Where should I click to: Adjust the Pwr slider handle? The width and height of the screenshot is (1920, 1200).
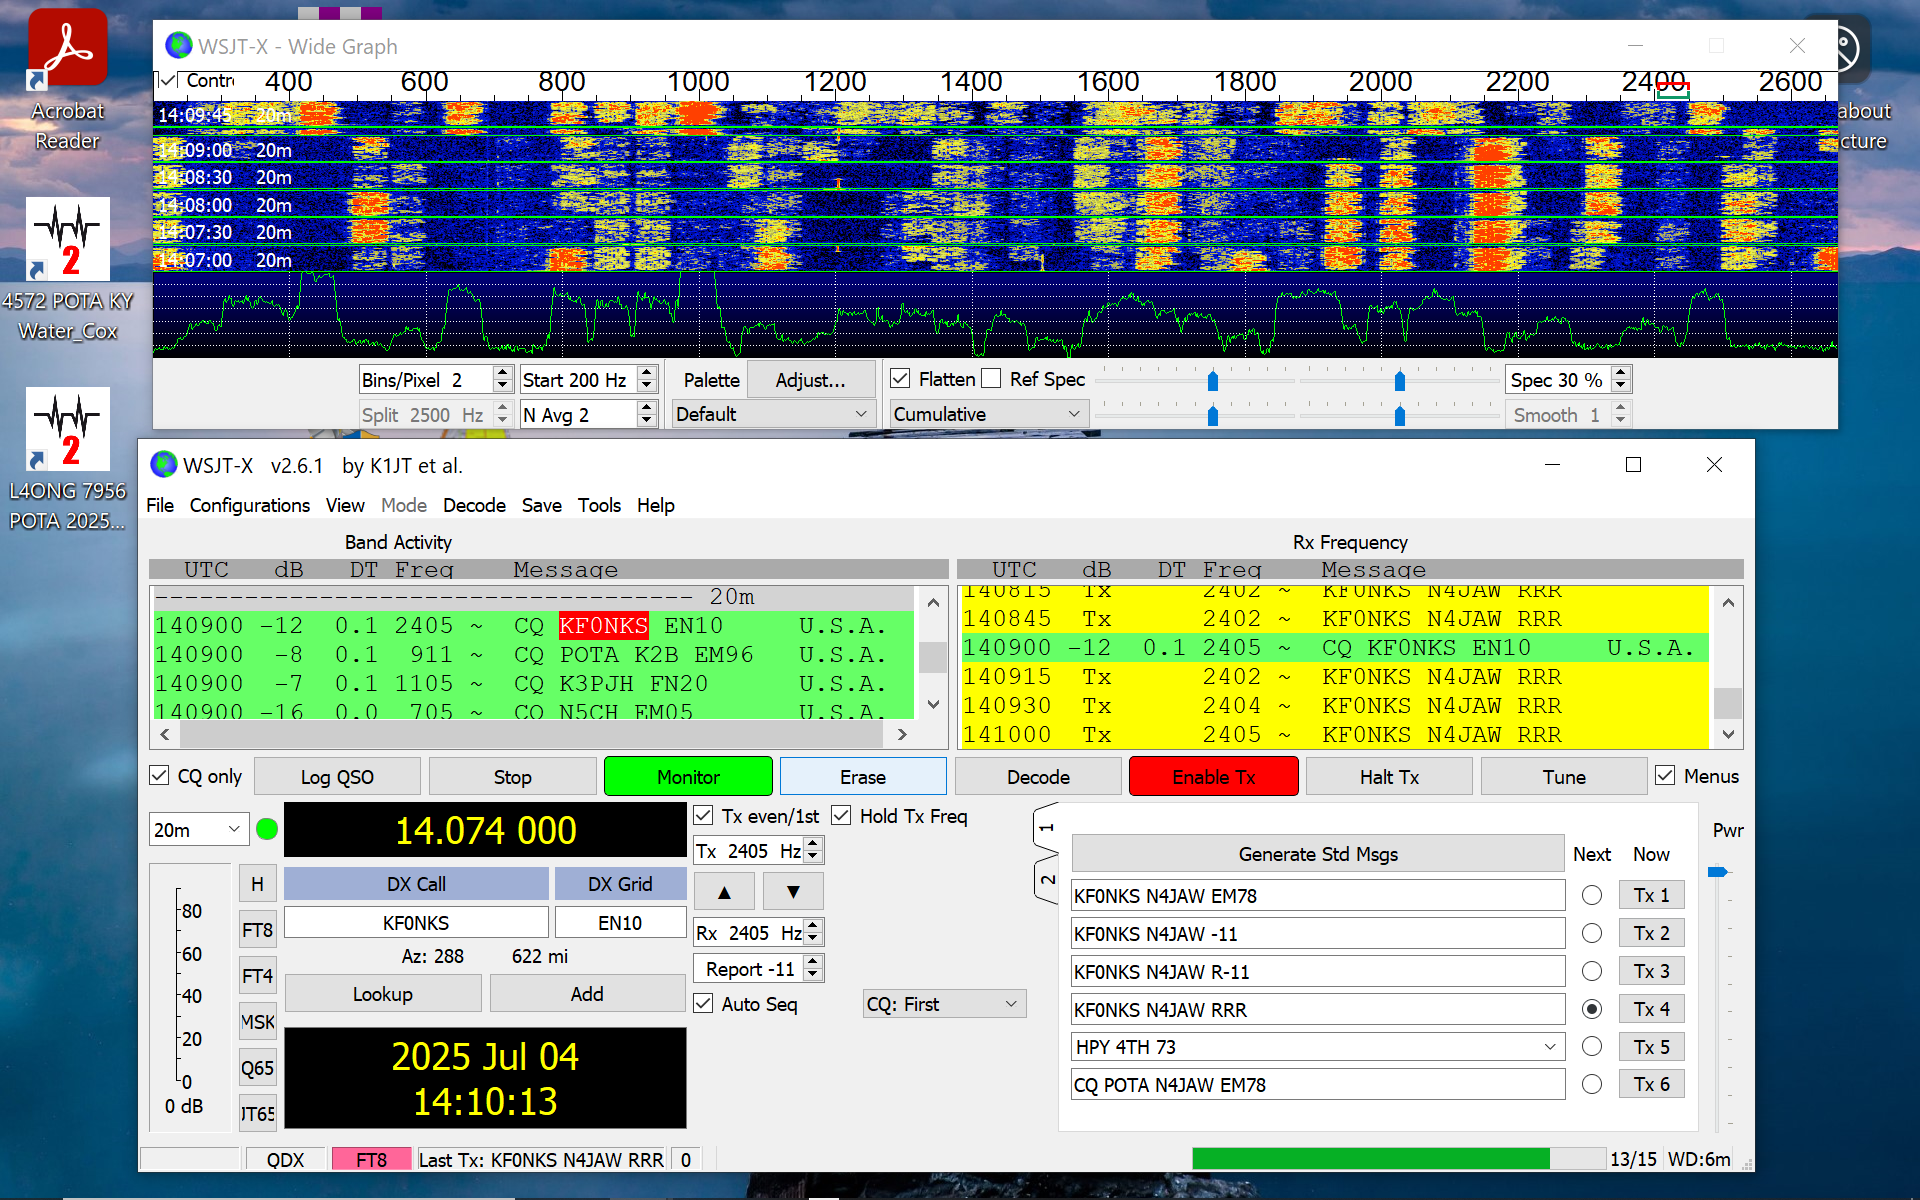coord(1718,872)
